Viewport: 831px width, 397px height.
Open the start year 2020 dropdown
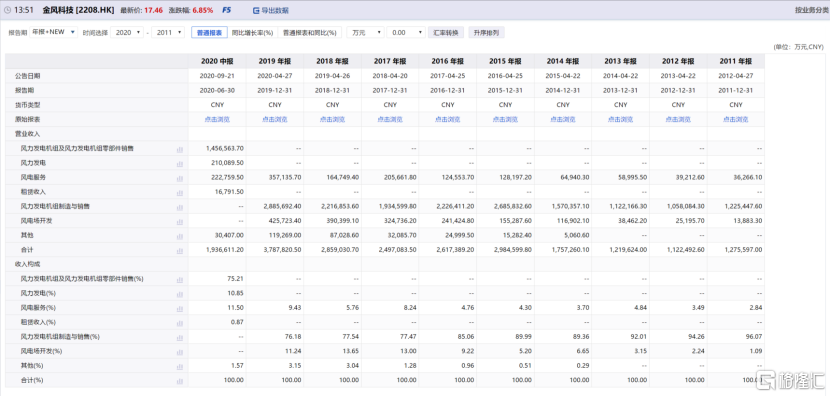[127, 32]
